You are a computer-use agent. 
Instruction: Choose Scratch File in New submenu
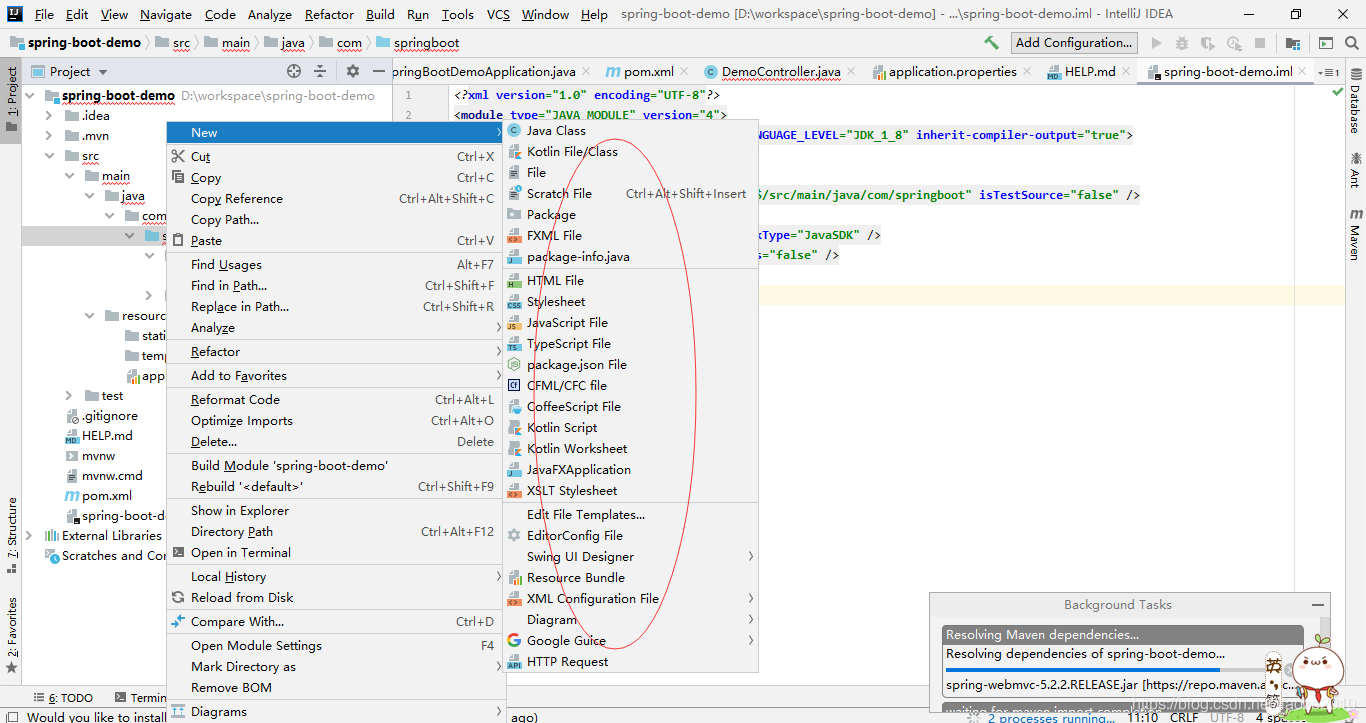coord(630,194)
